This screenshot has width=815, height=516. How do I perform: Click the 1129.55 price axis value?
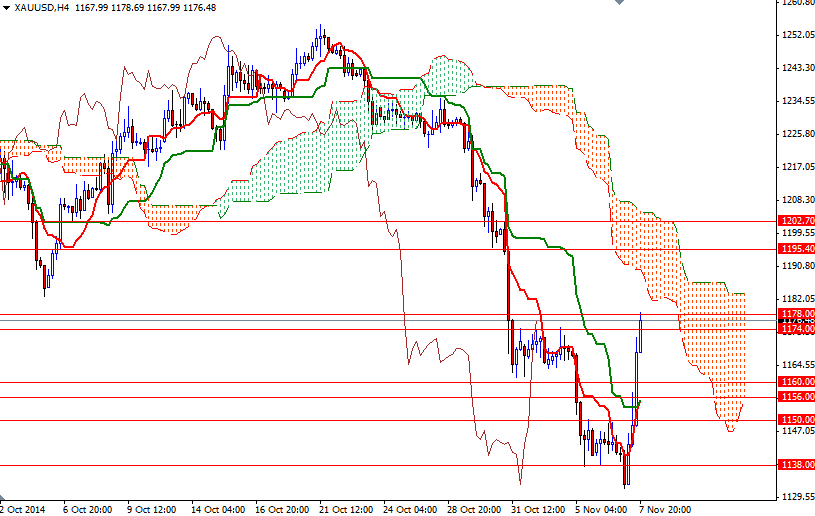click(798, 496)
